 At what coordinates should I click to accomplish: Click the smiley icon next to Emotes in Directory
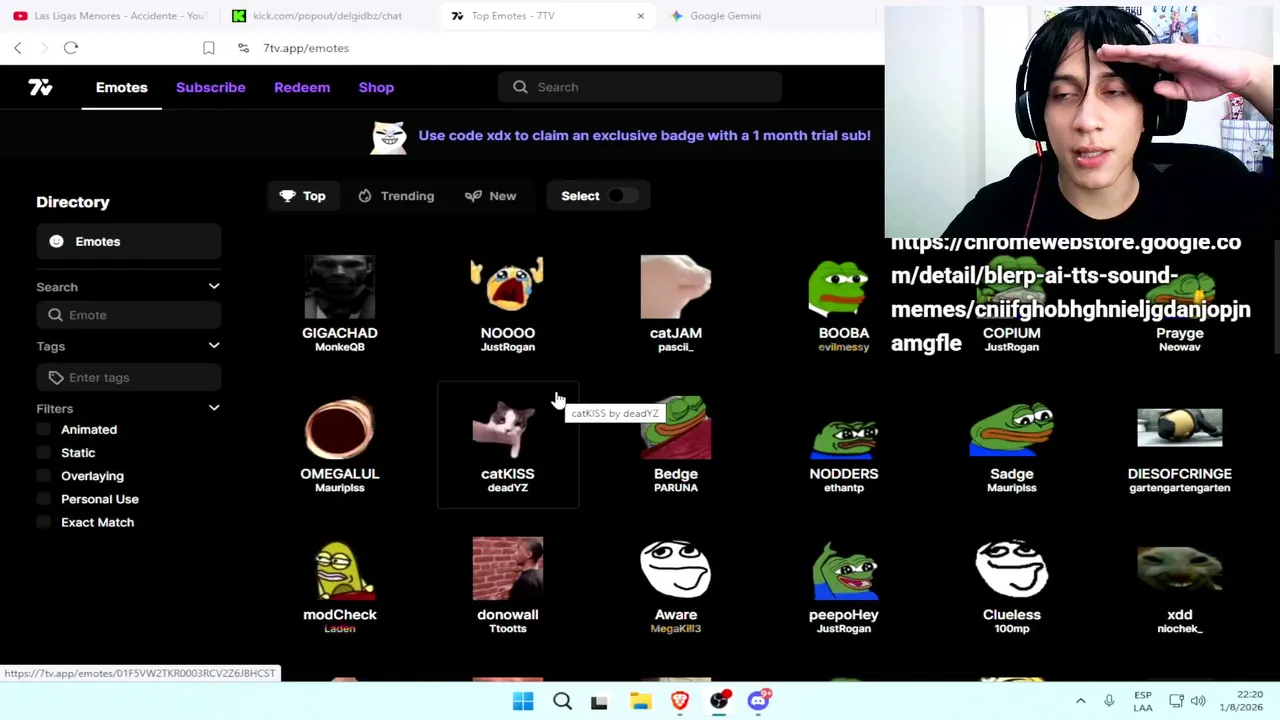[x=56, y=241]
